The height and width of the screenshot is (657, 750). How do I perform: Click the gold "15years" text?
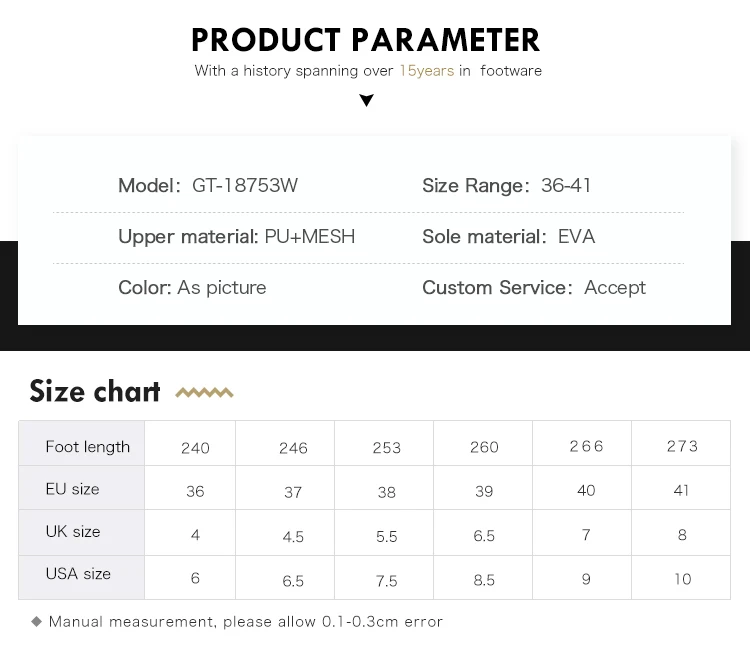(x=426, y=71)
